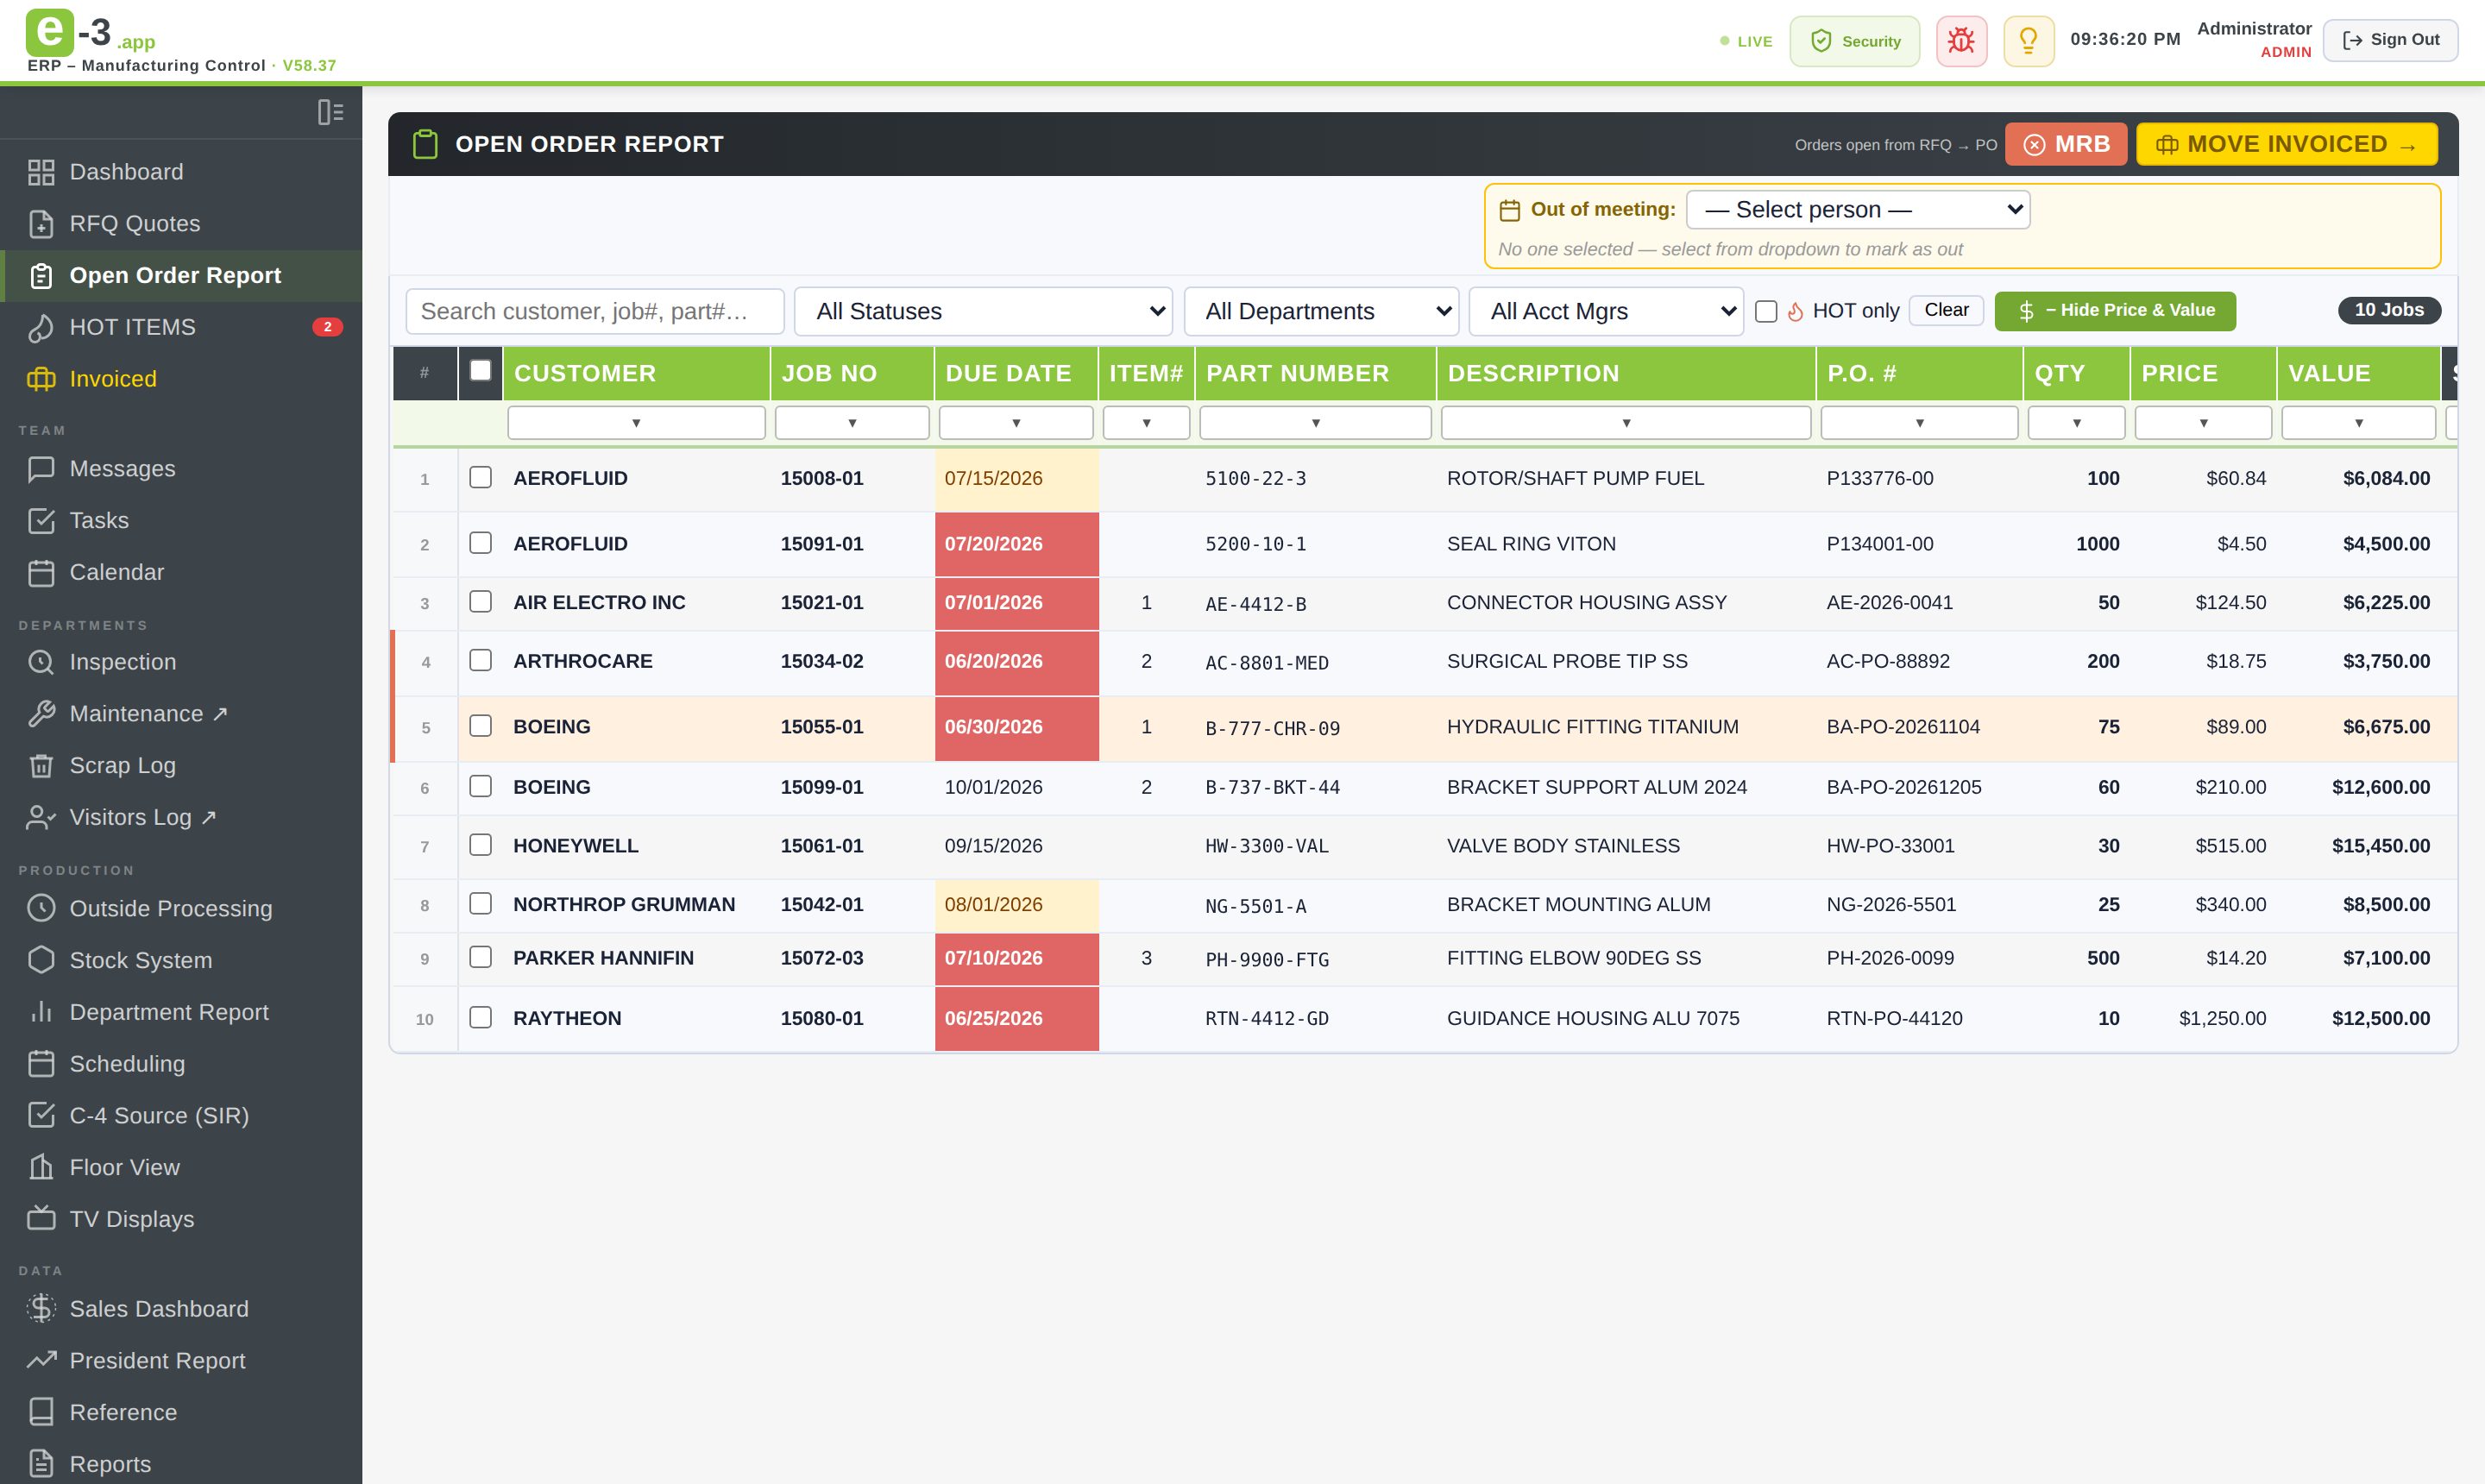Viewport: 2485px width, 1484px height.
Task: Open Scrap Log trash icon
Action: pyautogui.click(x=41, y=765)
